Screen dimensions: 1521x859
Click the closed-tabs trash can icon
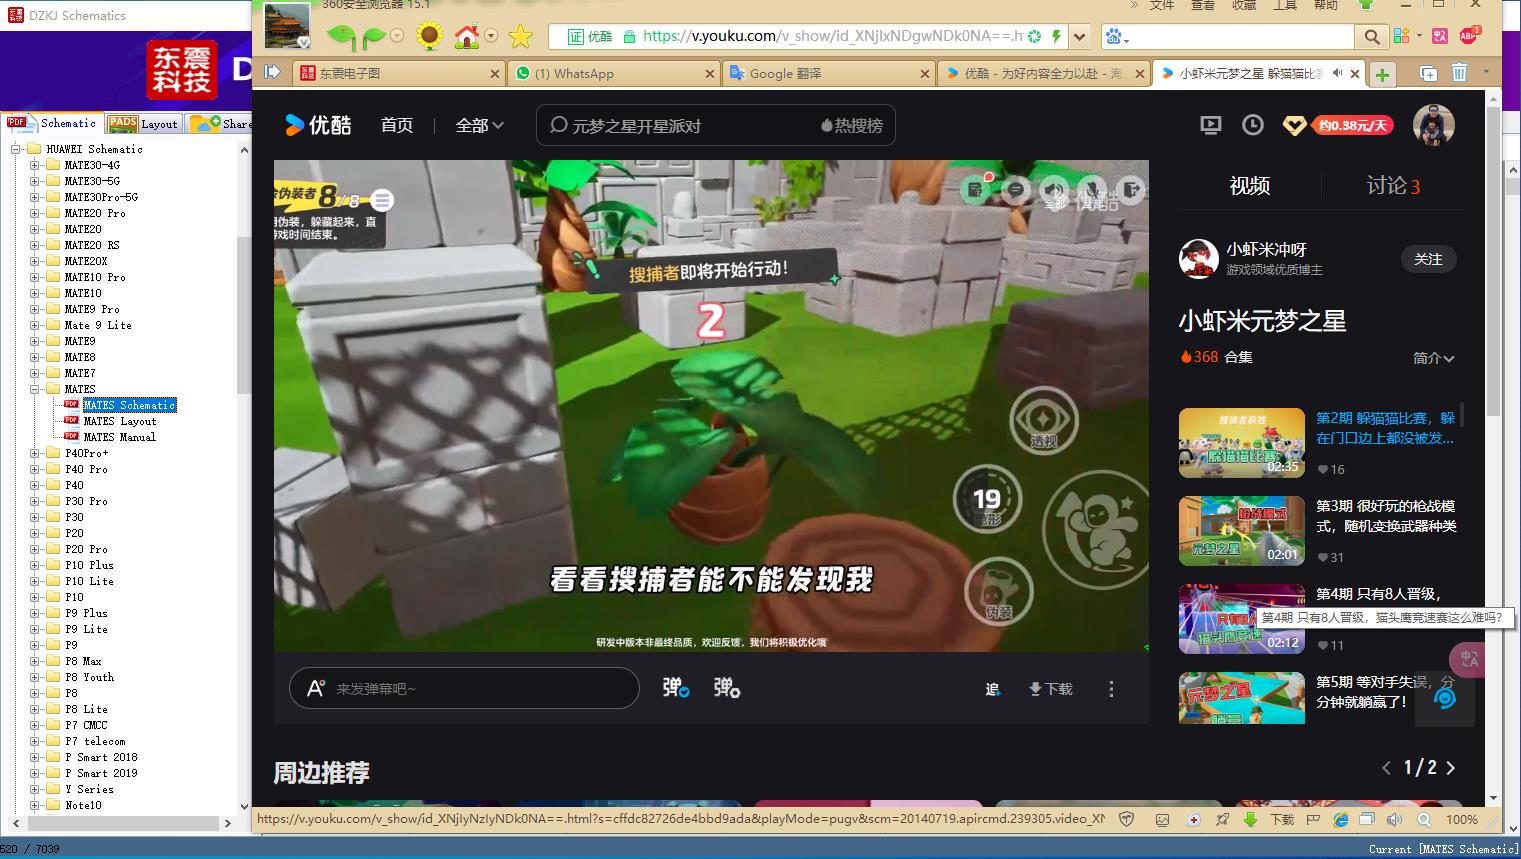pyautogui.click(x=1459, y=73)
